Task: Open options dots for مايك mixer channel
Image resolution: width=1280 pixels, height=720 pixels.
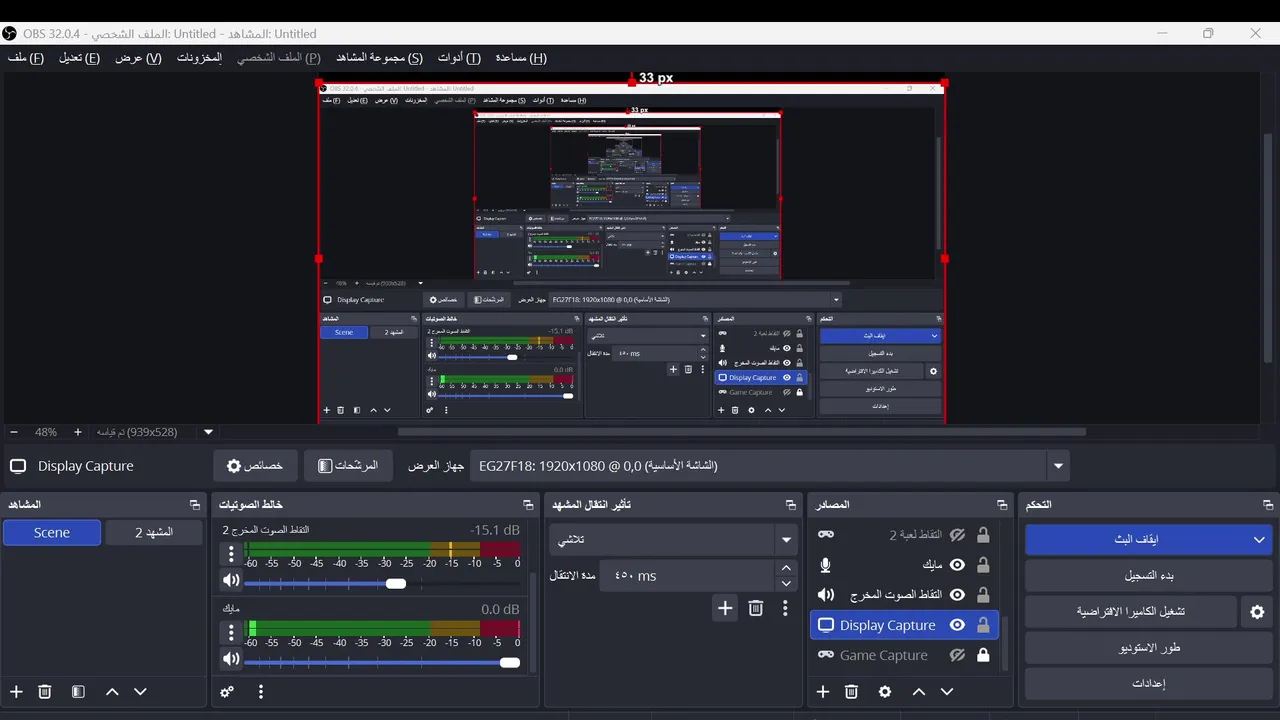Action: (231, 632)
